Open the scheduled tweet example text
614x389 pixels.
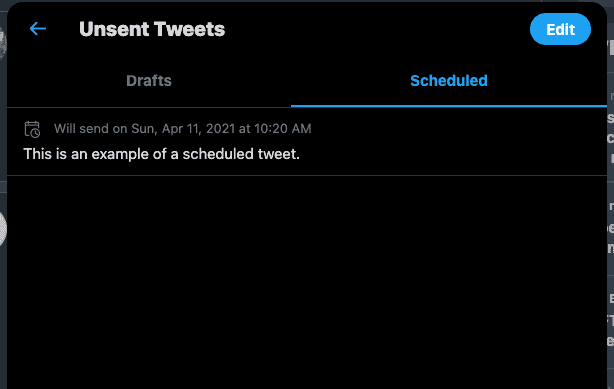[161, 154]
